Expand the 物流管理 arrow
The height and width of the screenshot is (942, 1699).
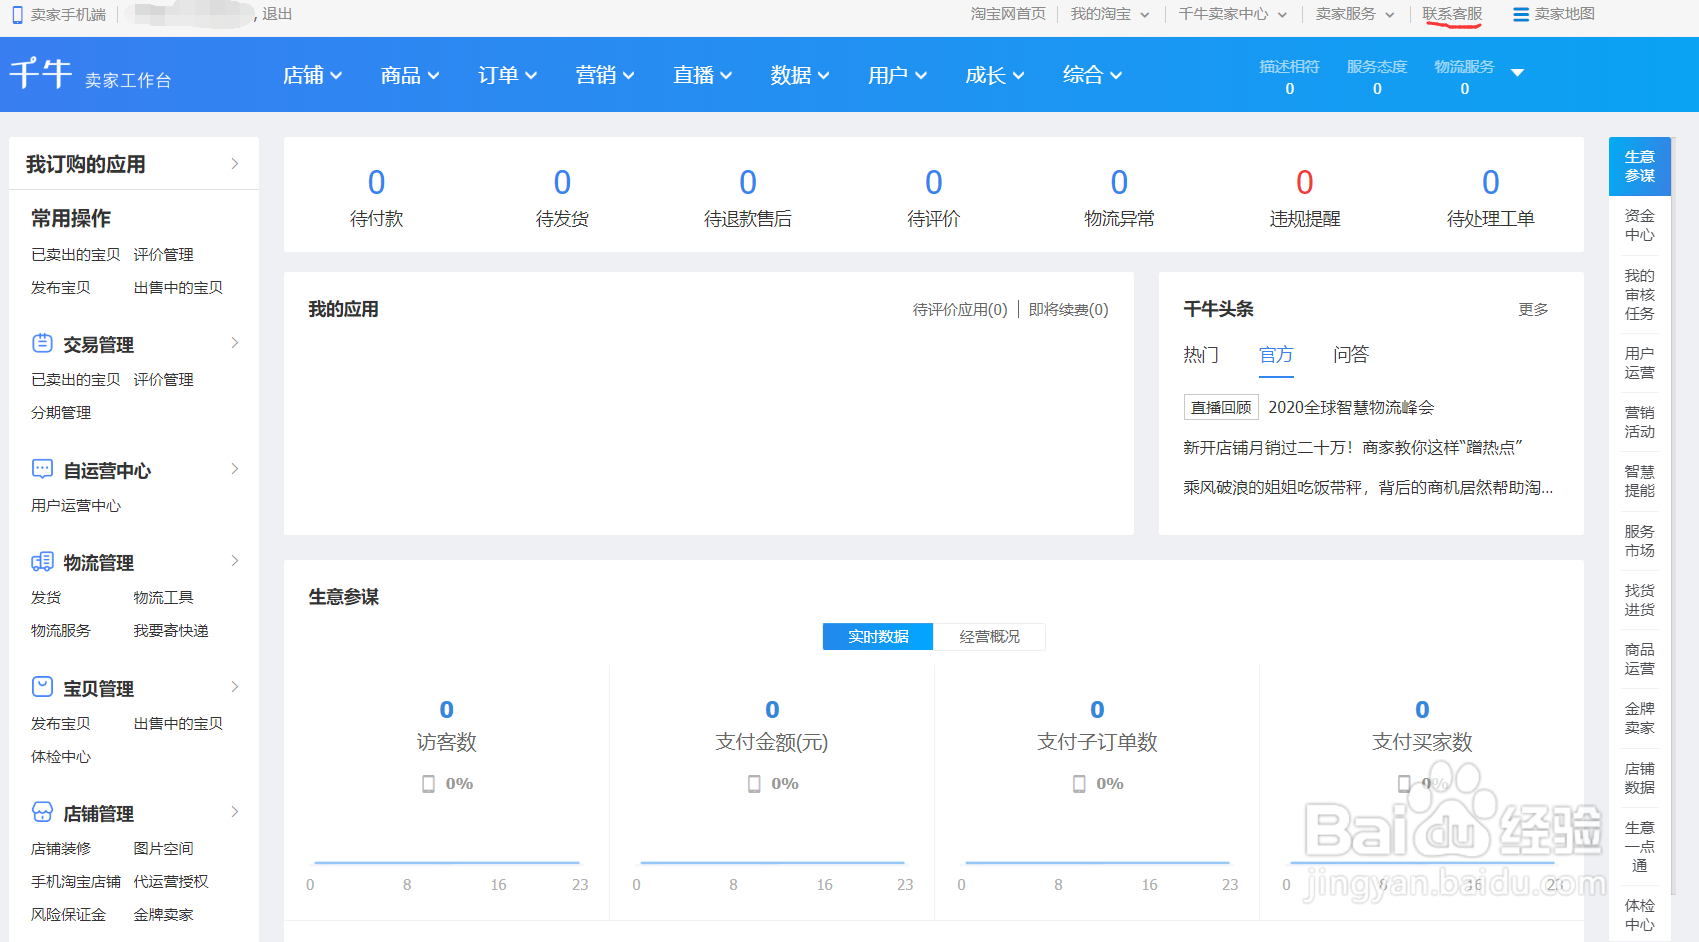click(x=235, y=561)
